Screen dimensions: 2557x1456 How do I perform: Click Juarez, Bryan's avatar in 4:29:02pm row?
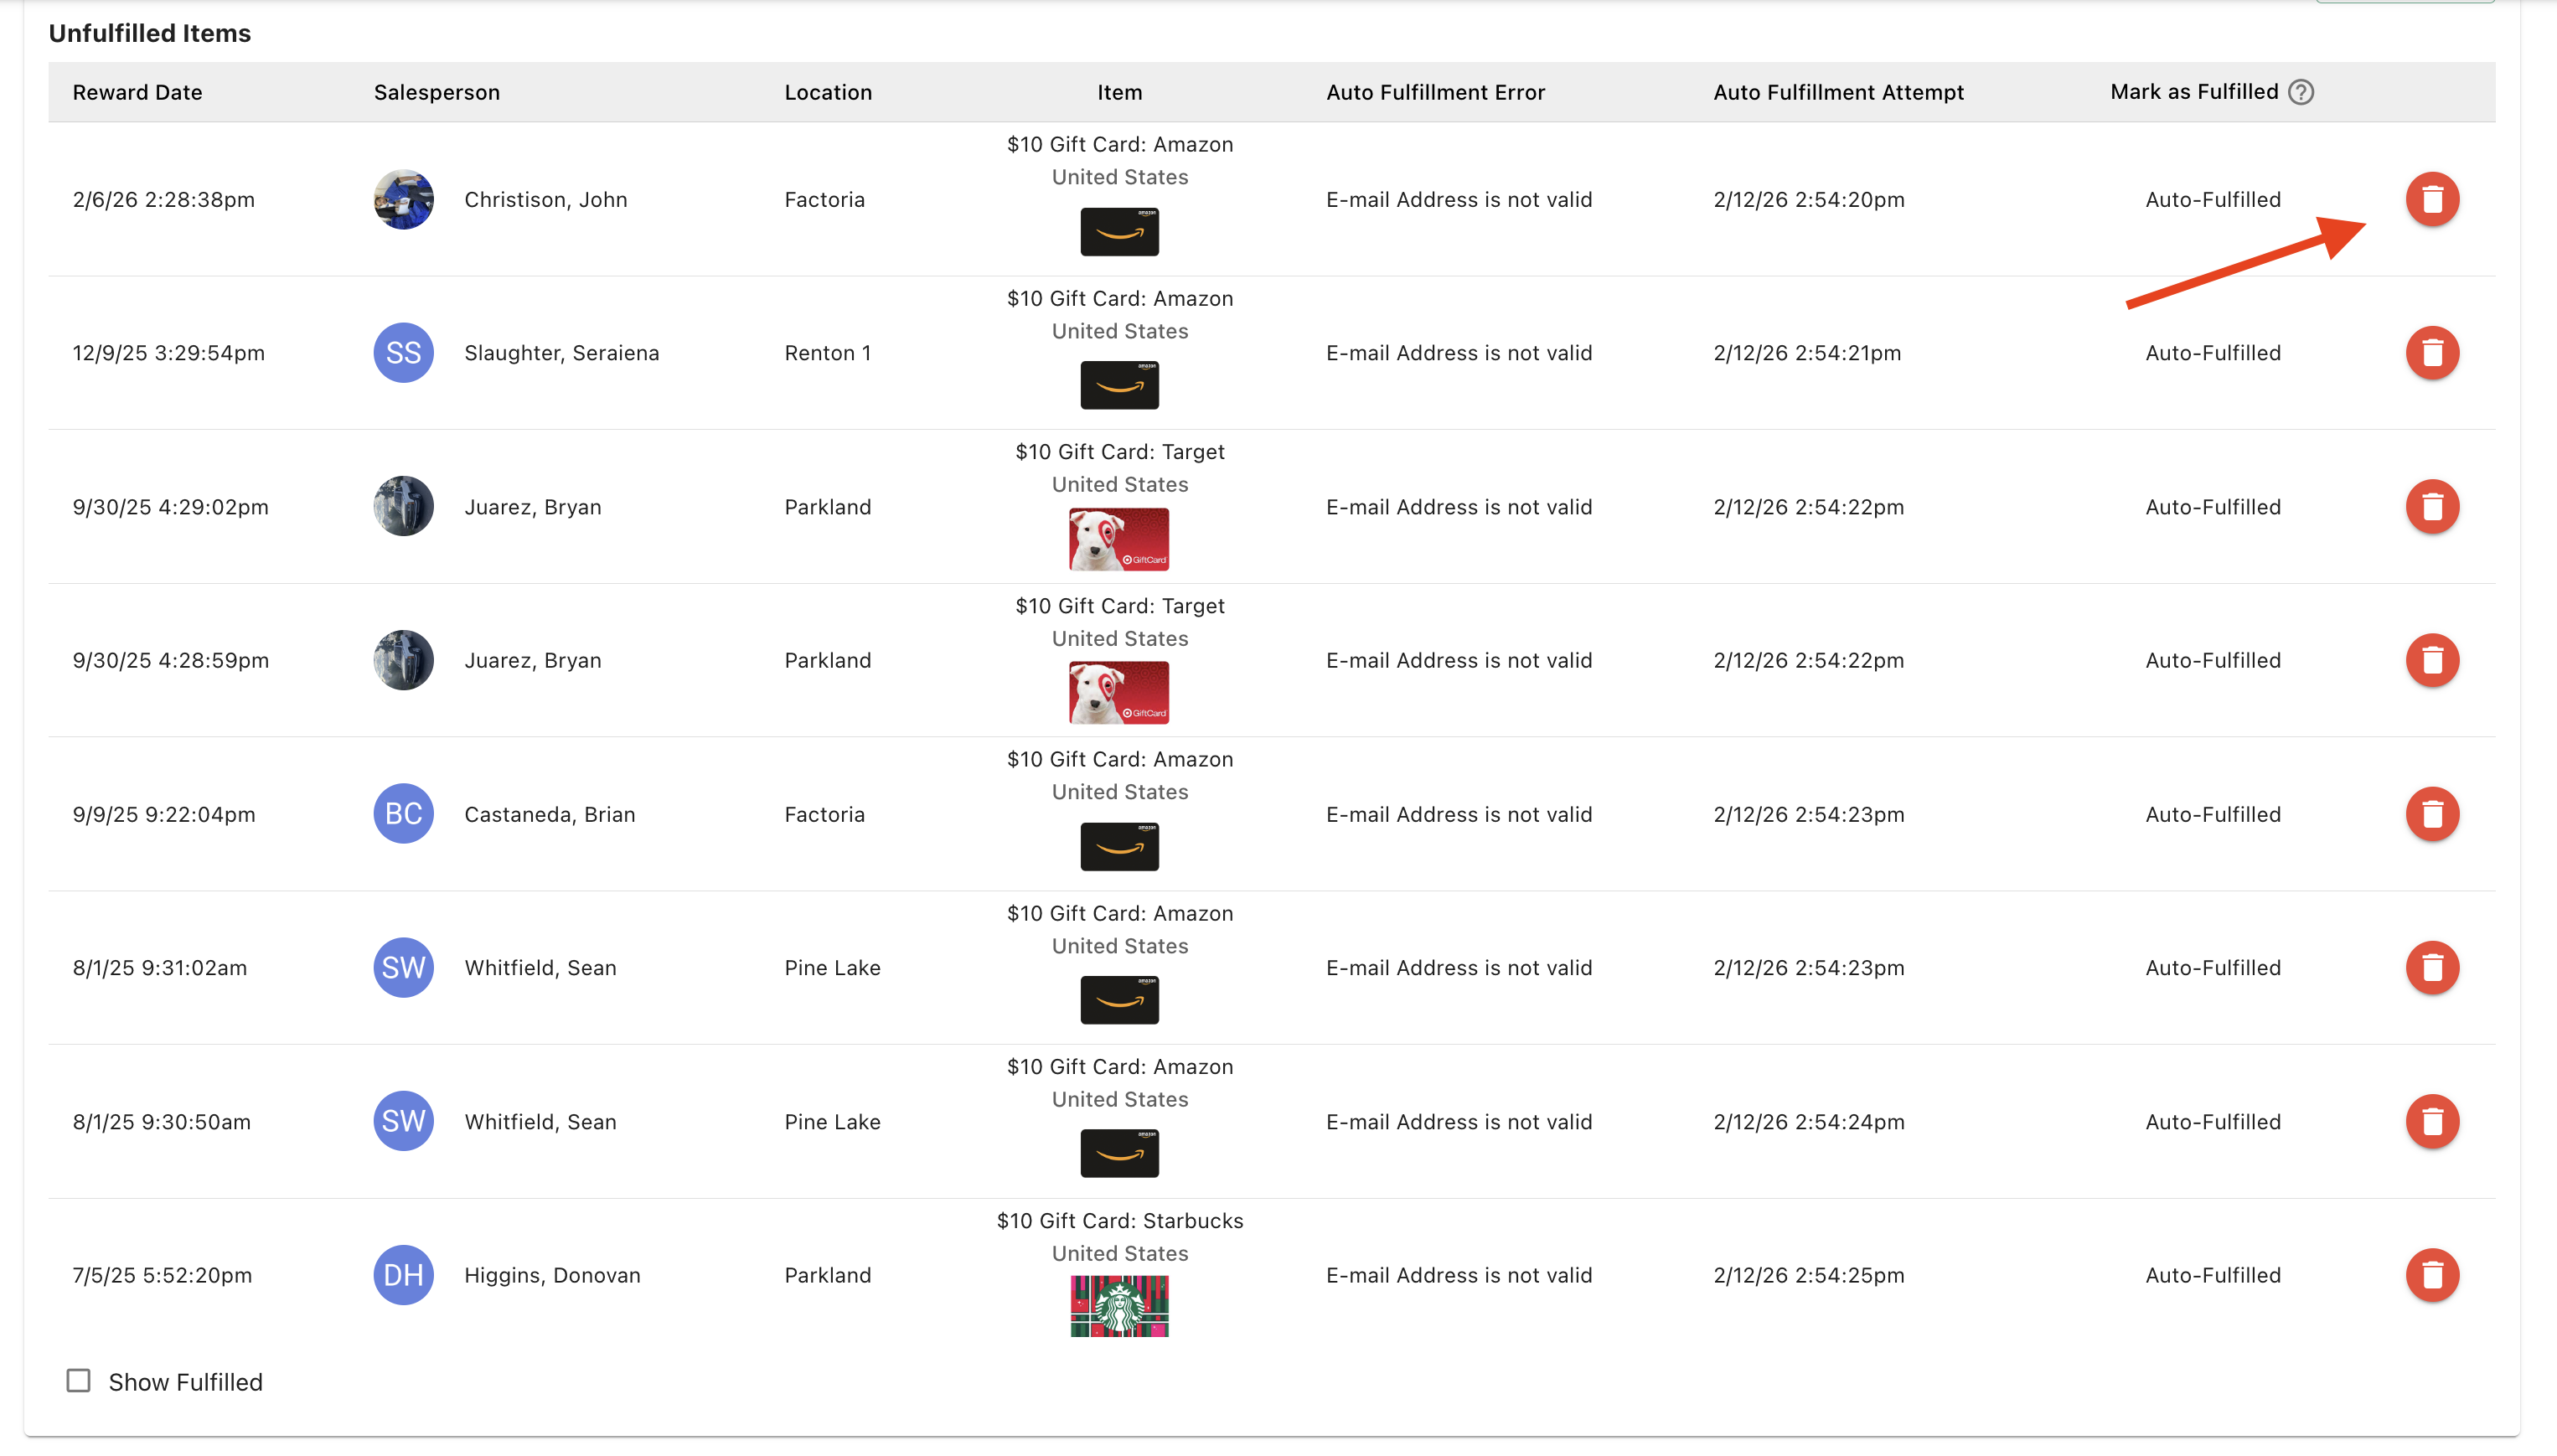[x=403, y=506]
